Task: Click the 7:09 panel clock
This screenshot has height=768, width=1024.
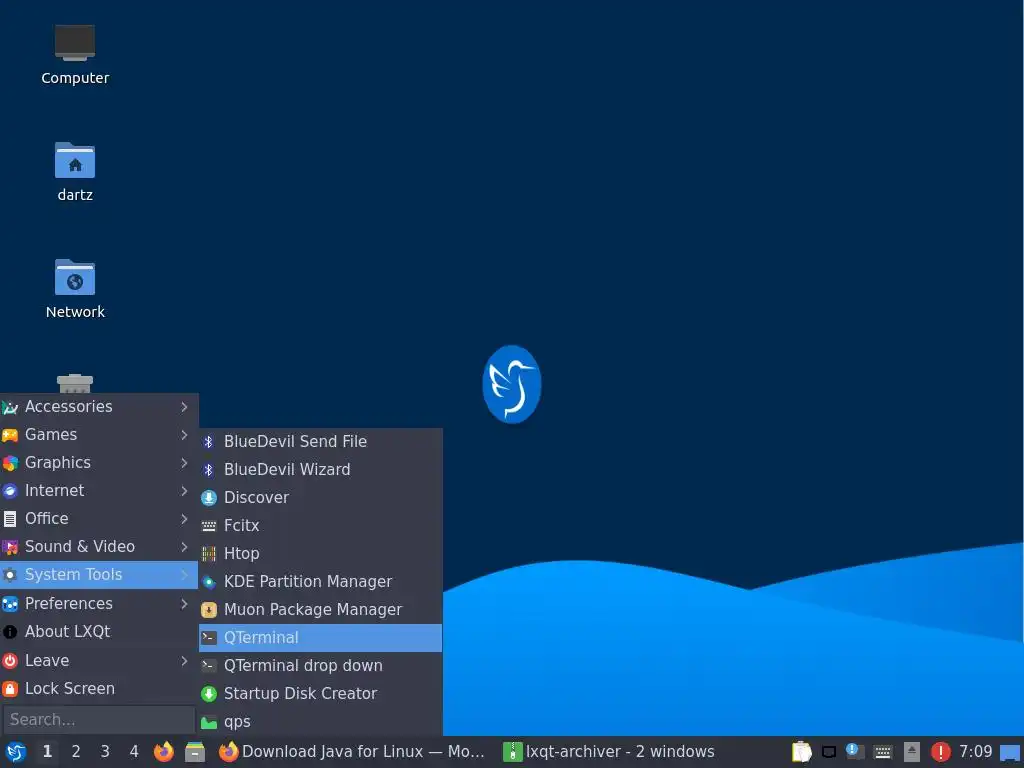Action: (975, 752)
